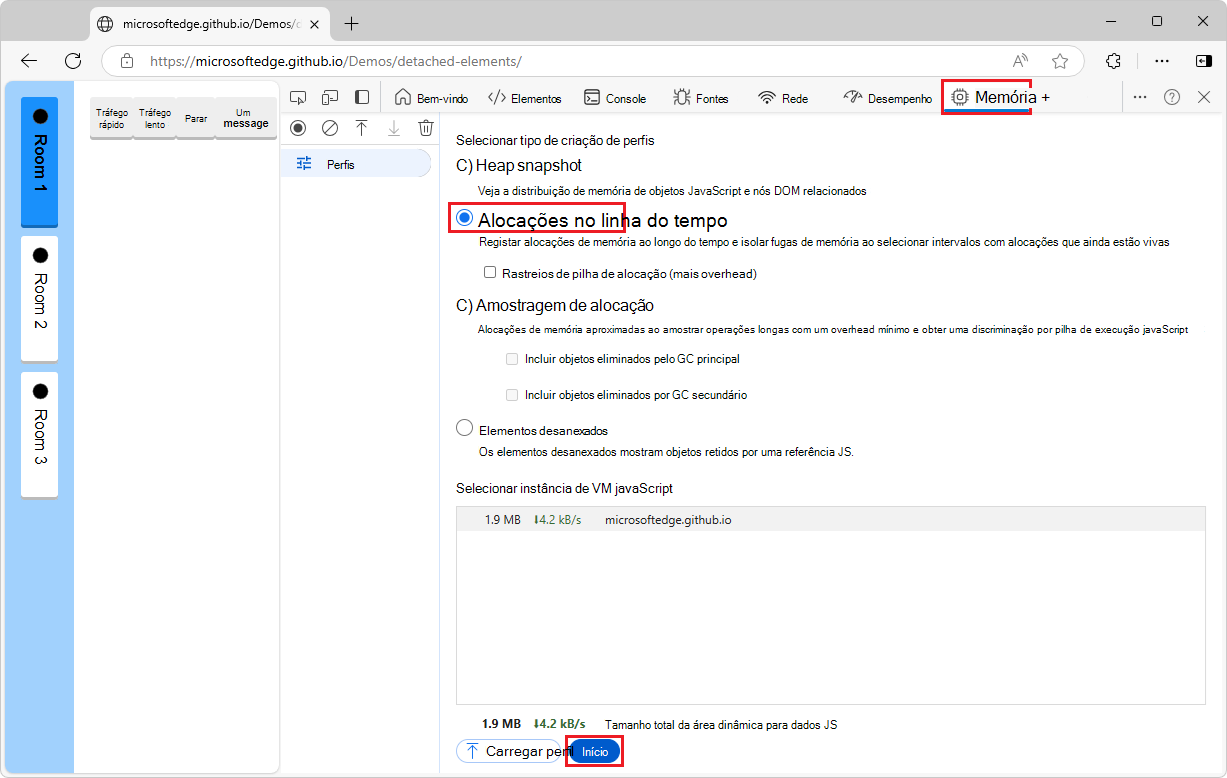Open the Rede tab
The height and width of the screenshot is (778, 1227).
tap(783, 98)
